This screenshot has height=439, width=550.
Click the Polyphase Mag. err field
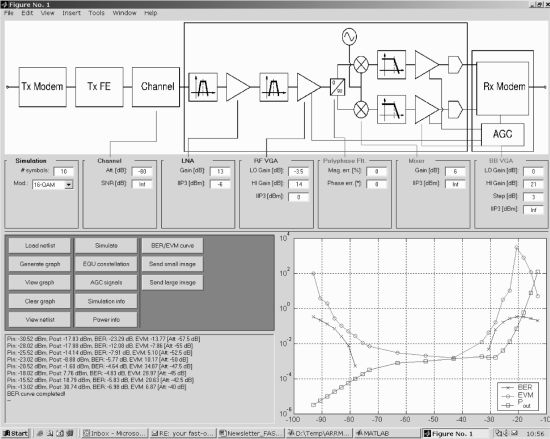[377, 172]
